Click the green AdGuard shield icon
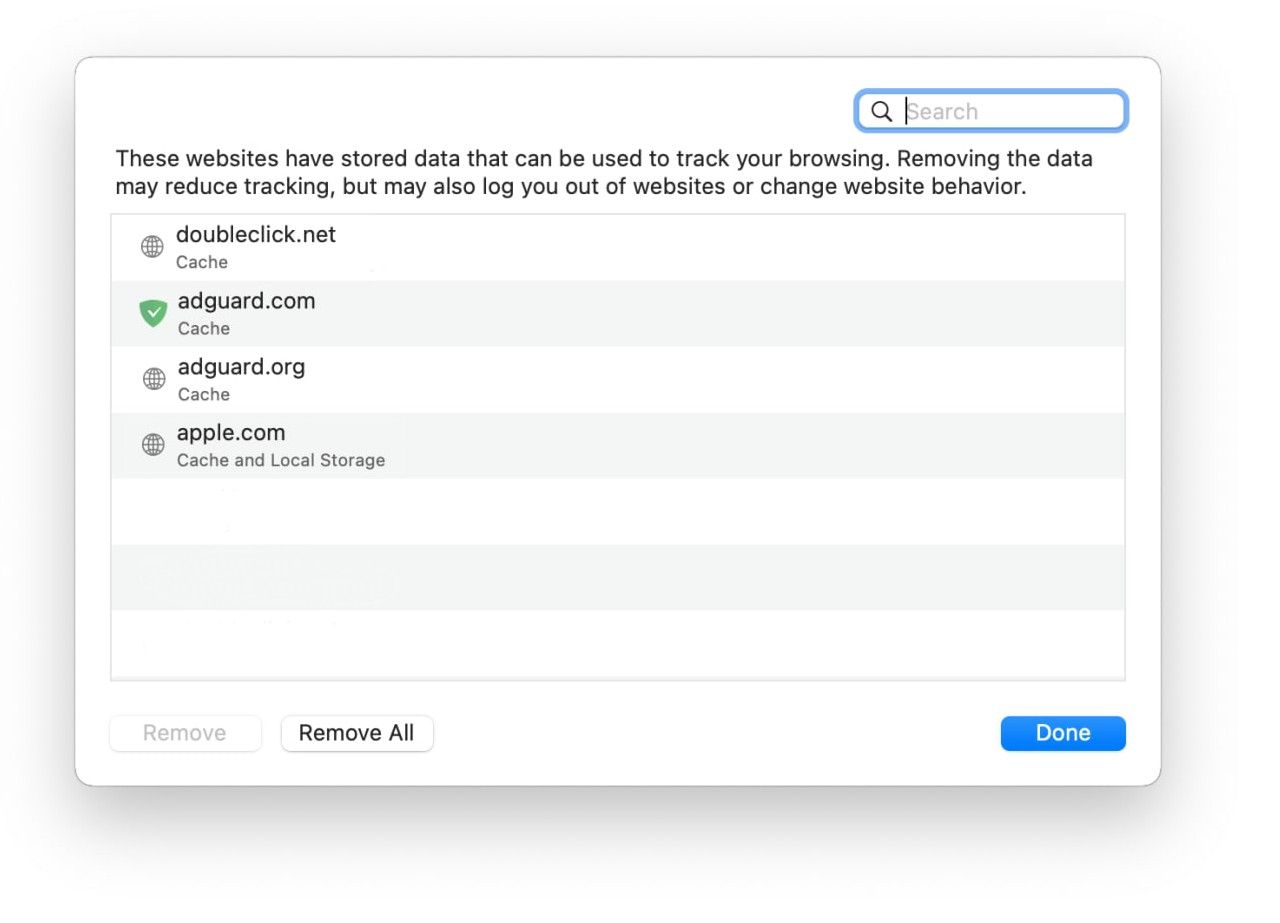The height and width of the screenshot is (923, 1280). [x=153, y=313]
